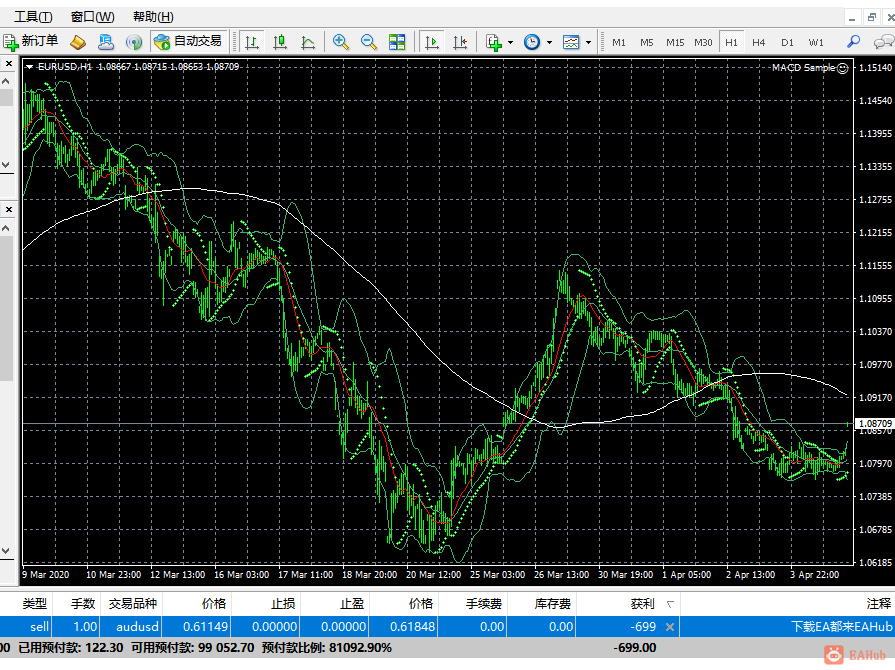895x670 pixels.
Task: Zoom out of the chart
Action: click(369, 42)
